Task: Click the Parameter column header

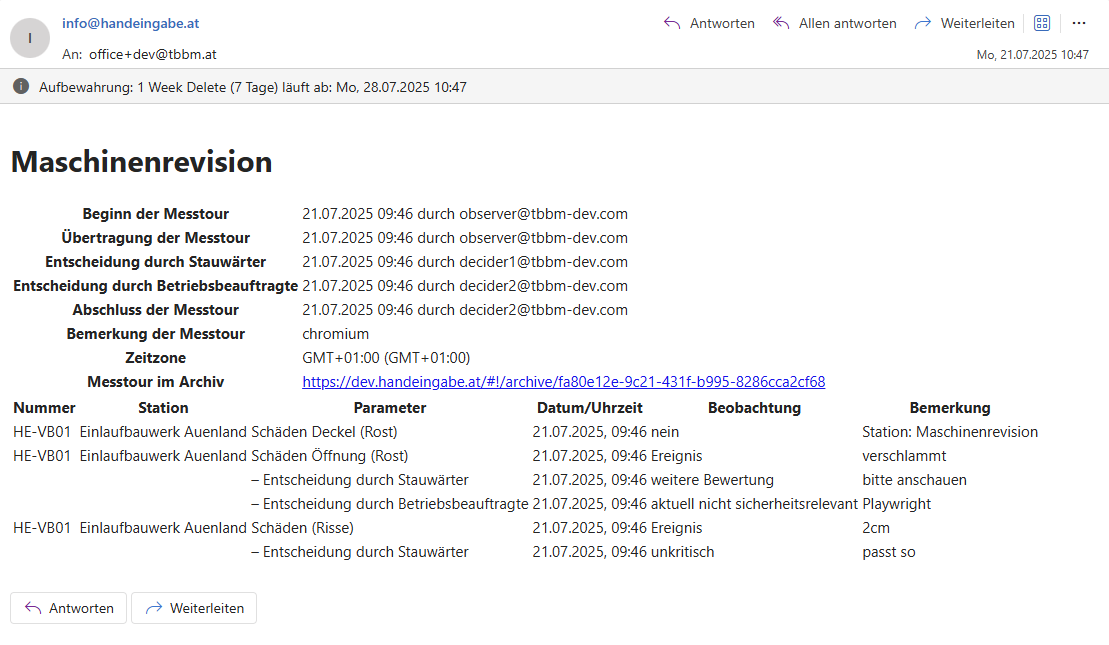Action: point(390,407)
